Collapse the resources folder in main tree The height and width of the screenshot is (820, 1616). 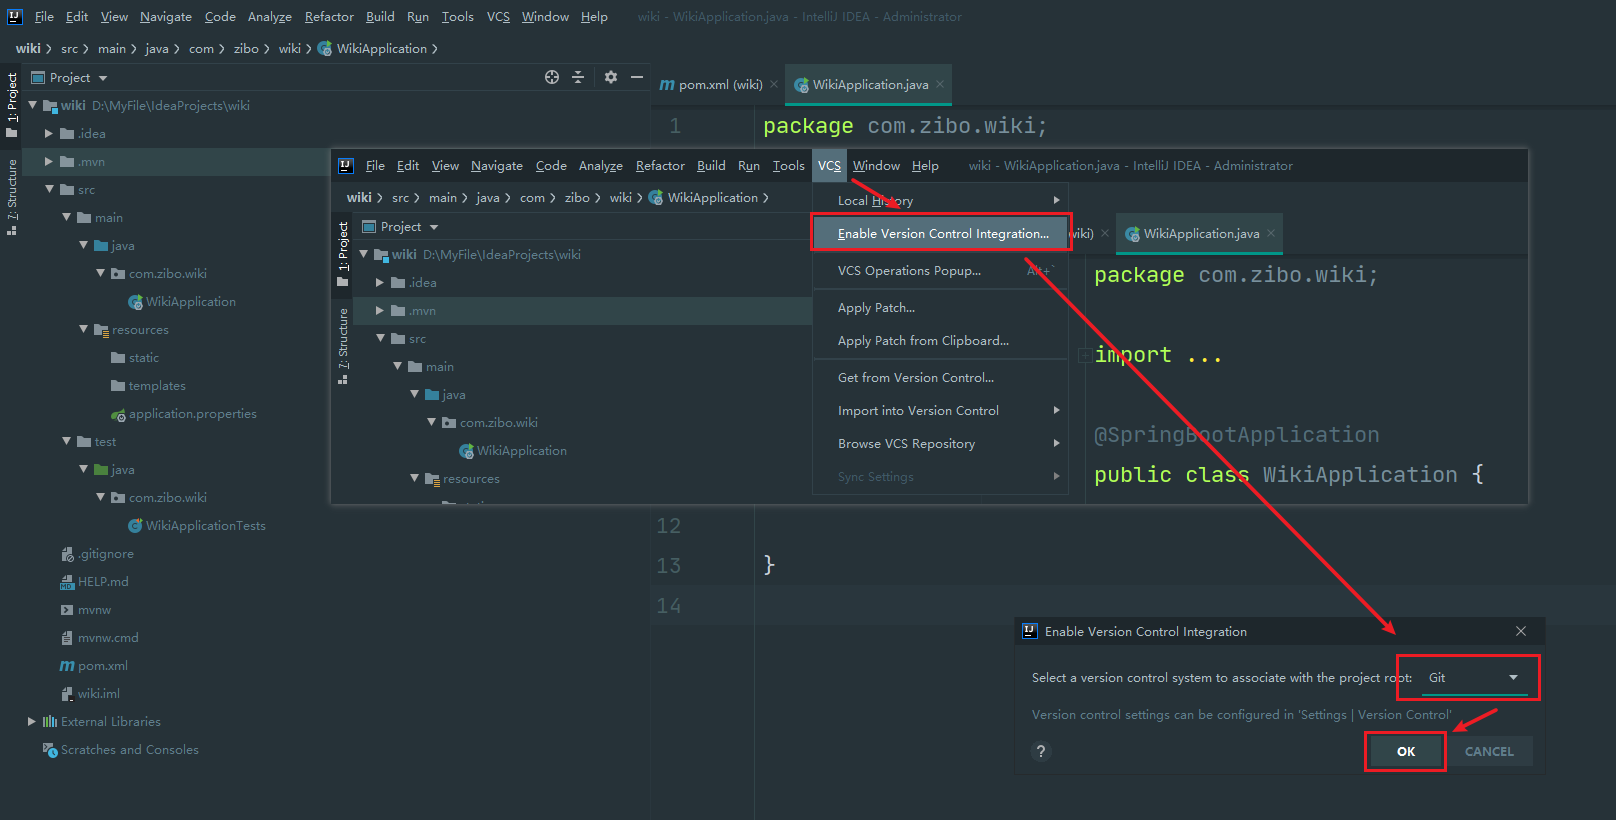tap(83, 329)
